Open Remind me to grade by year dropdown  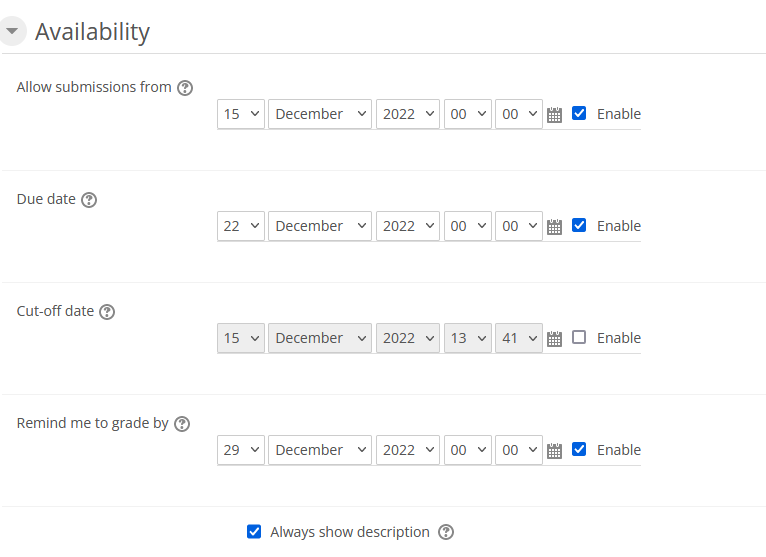[408, 450]
